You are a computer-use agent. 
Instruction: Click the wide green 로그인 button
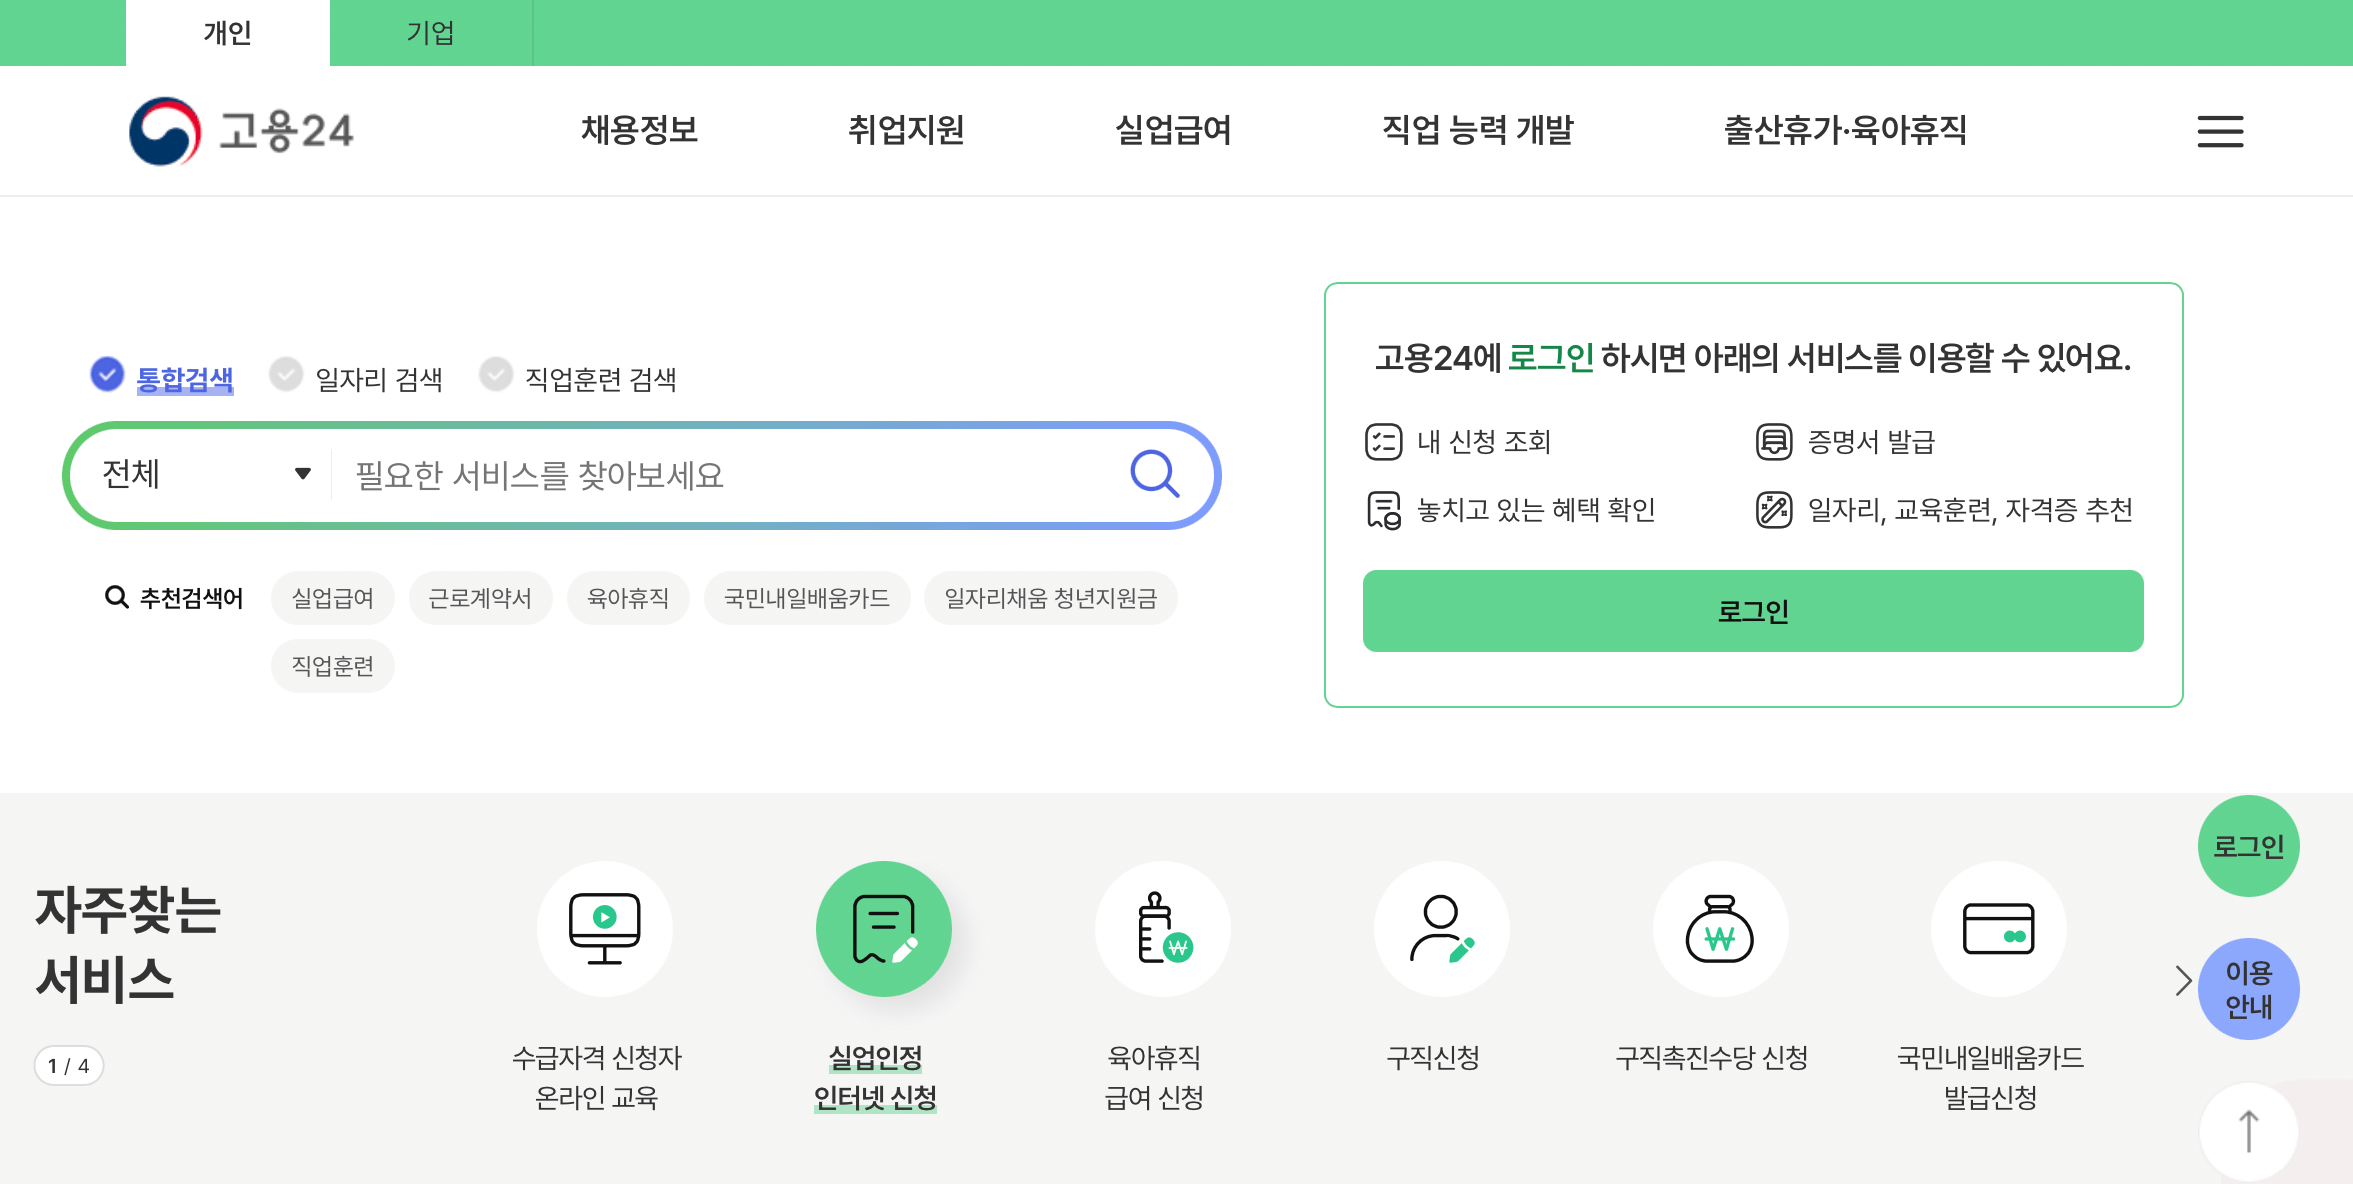pyautogui.click(x=1752, y=611)
